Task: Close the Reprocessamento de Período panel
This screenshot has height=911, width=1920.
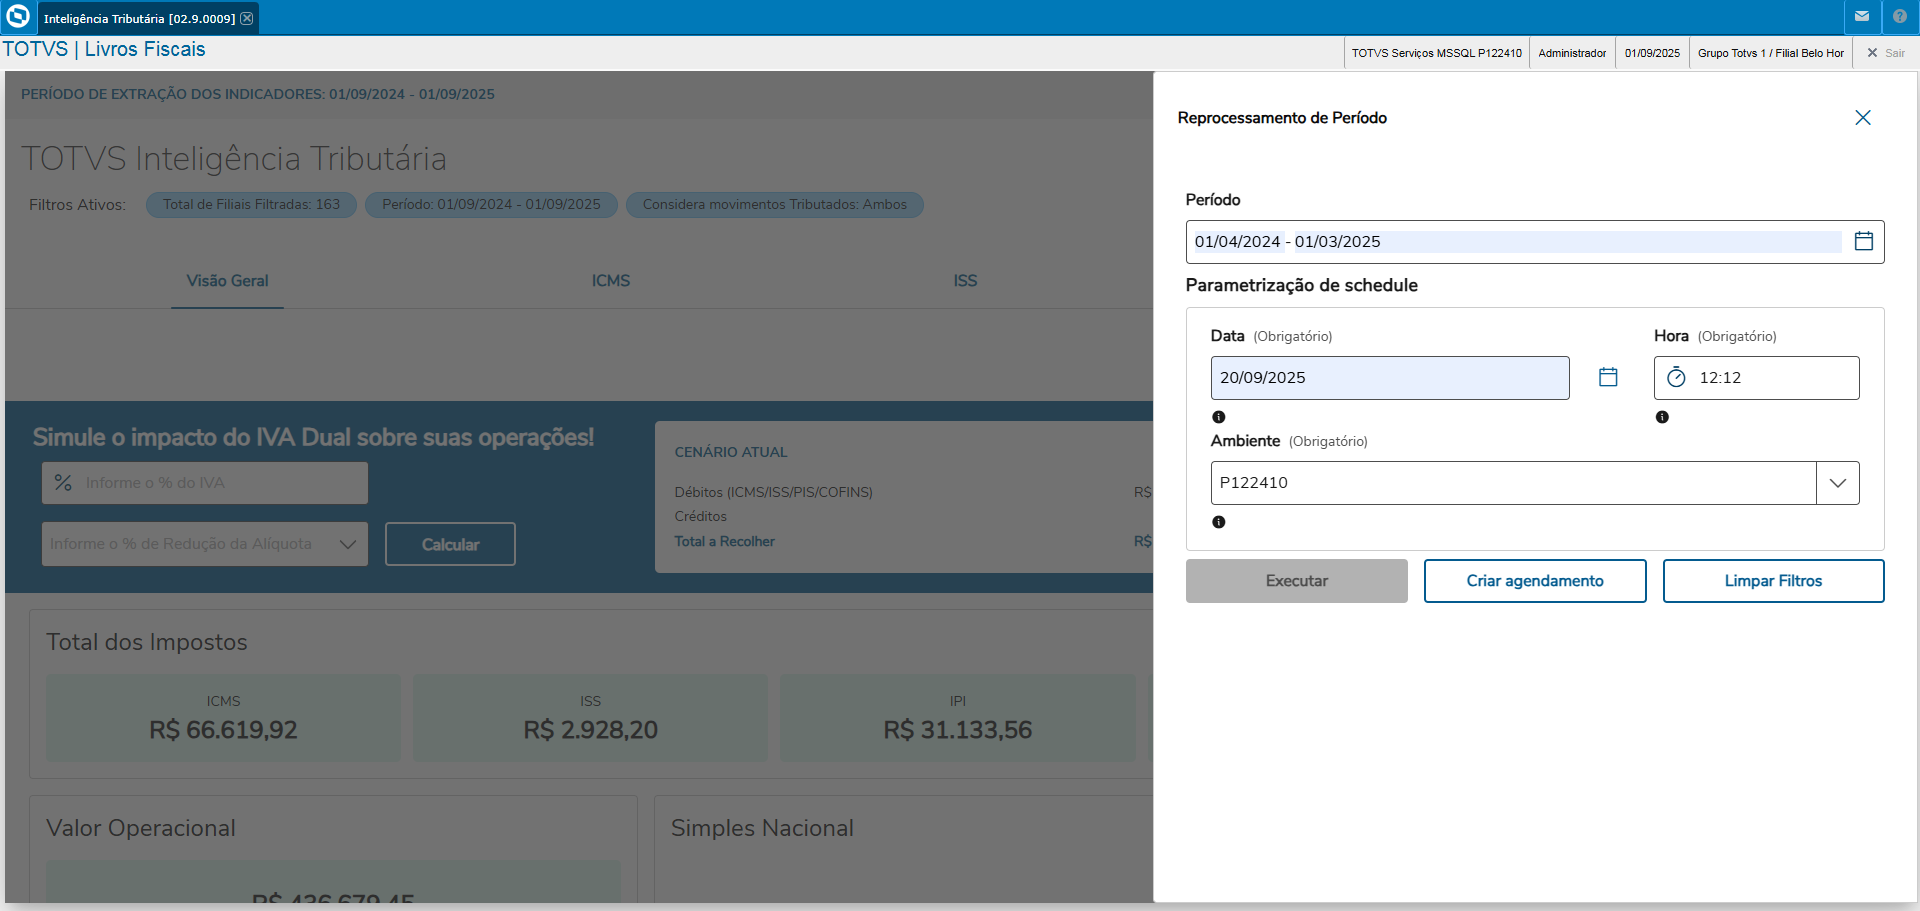Action: (x=1863, y=118)
